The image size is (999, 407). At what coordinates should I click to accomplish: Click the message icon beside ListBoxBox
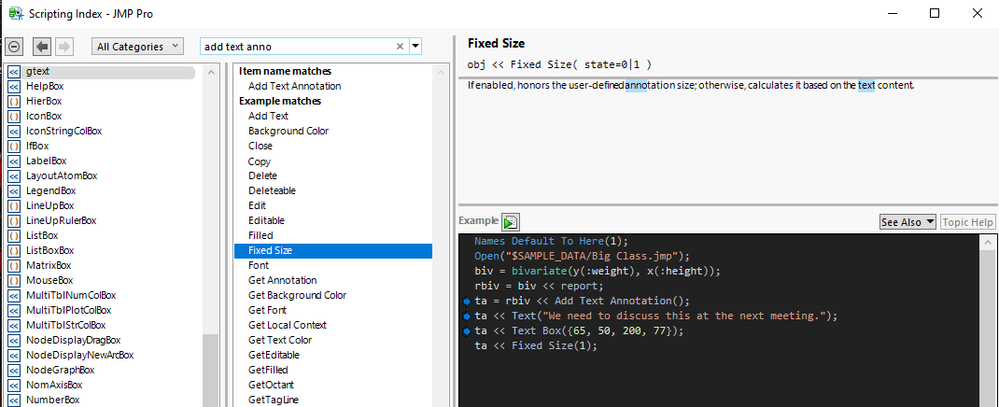coord(13,250)
